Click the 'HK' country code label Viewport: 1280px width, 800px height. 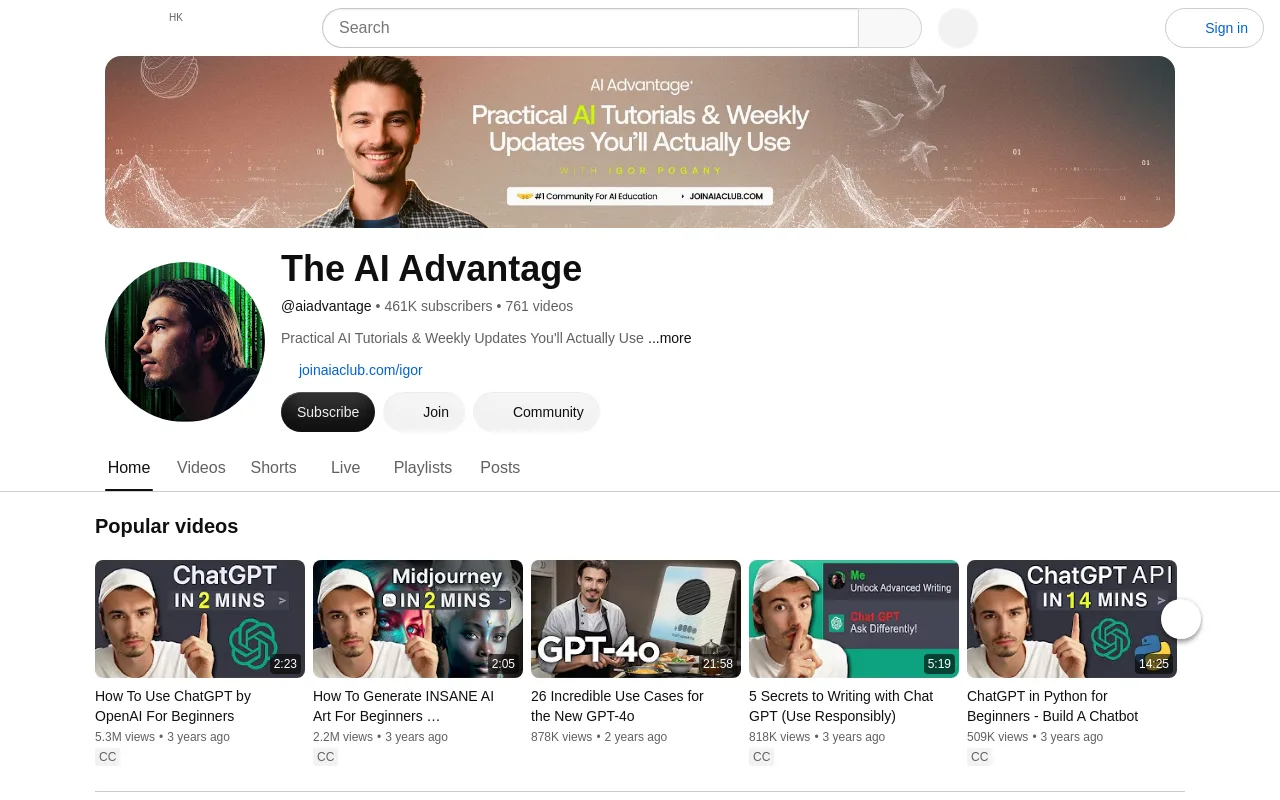176,17
